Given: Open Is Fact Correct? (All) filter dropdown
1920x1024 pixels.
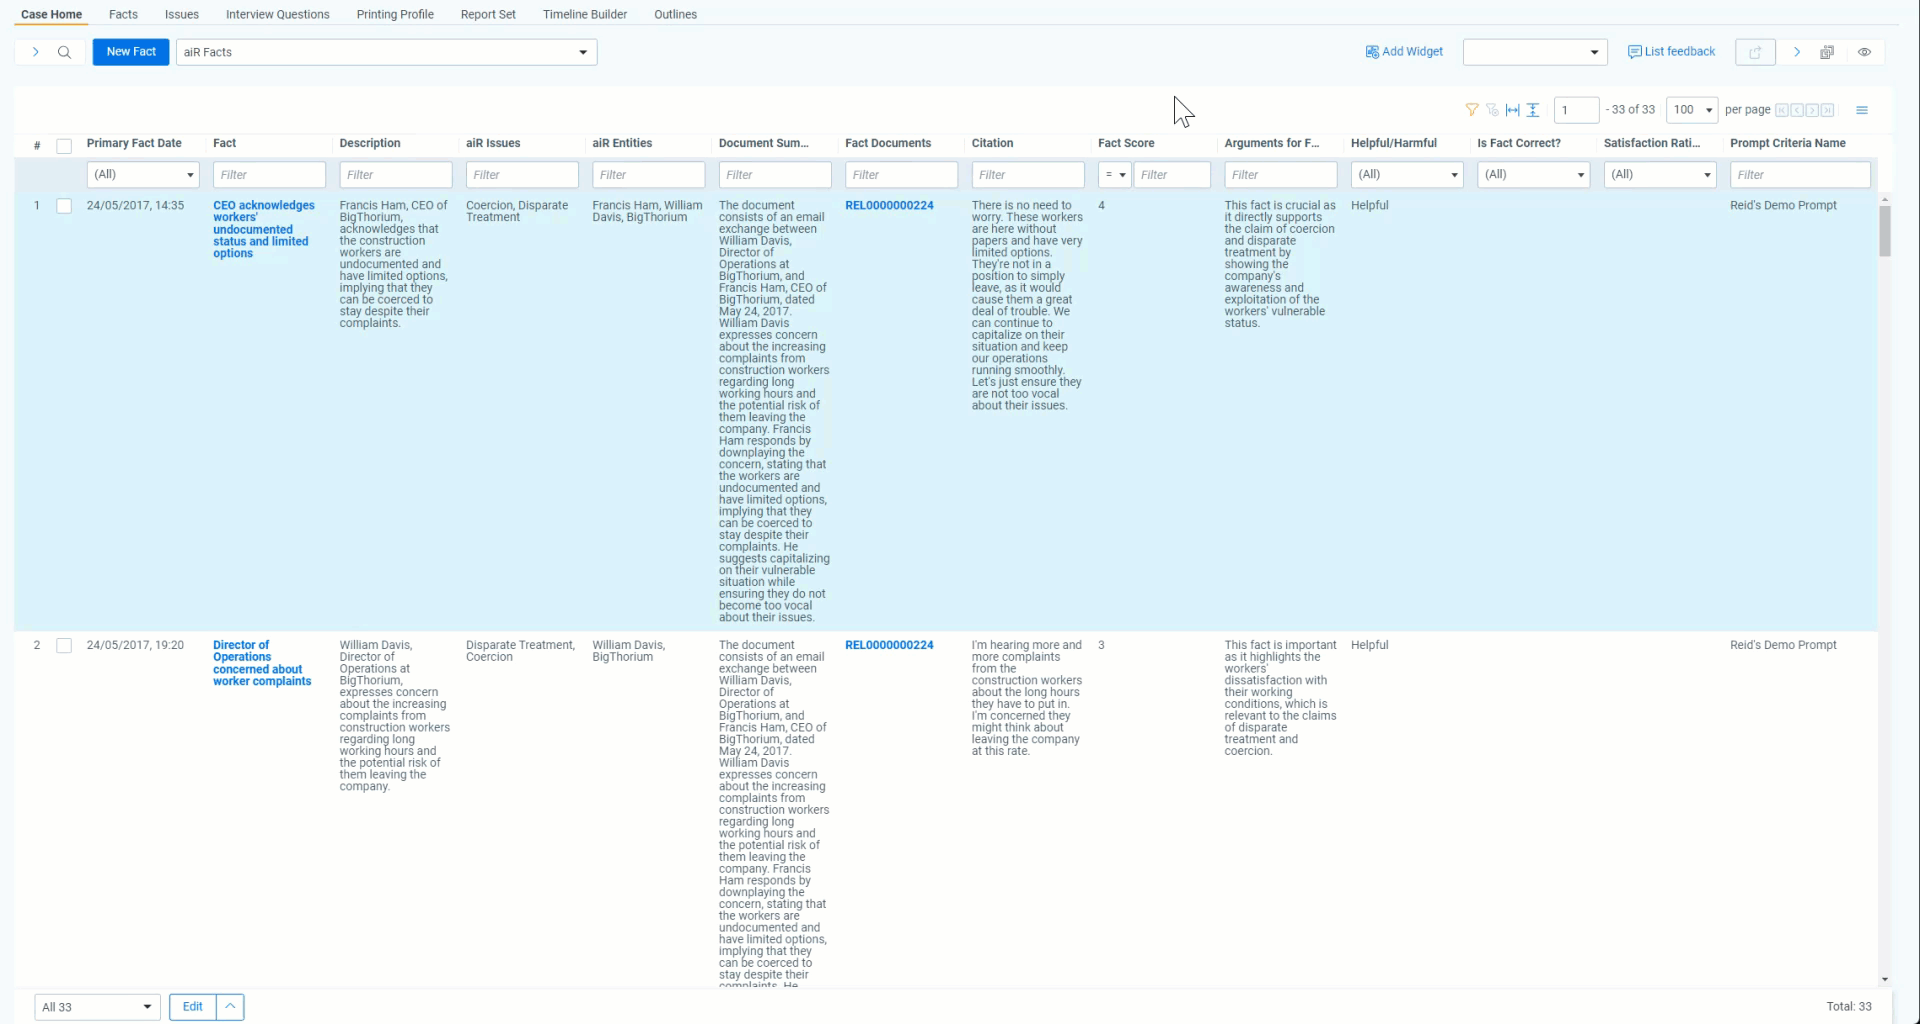Looking at the screenshot, I should pos(1533,175).
